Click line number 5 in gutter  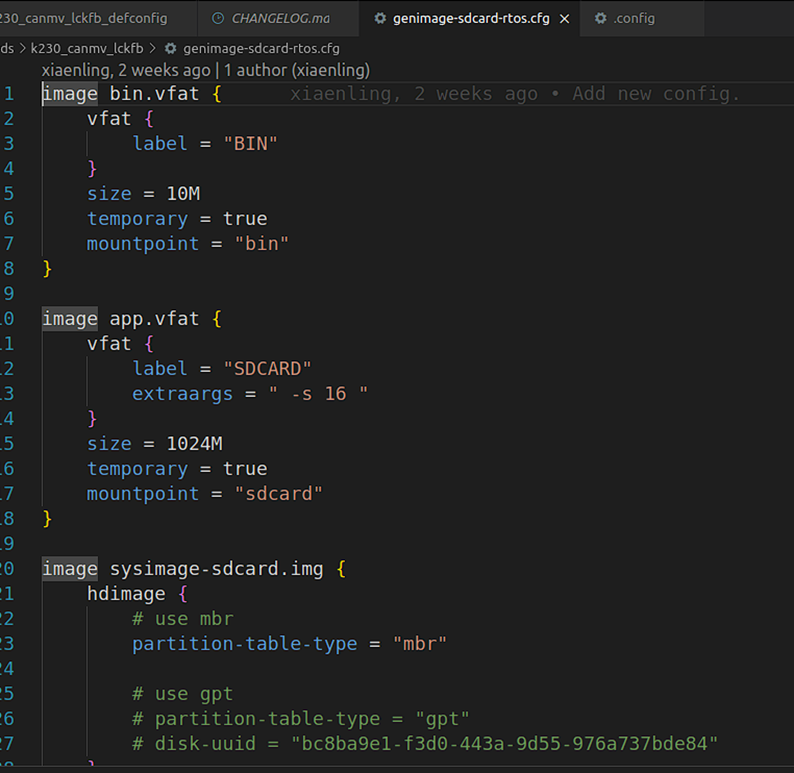tap(9, 193)
